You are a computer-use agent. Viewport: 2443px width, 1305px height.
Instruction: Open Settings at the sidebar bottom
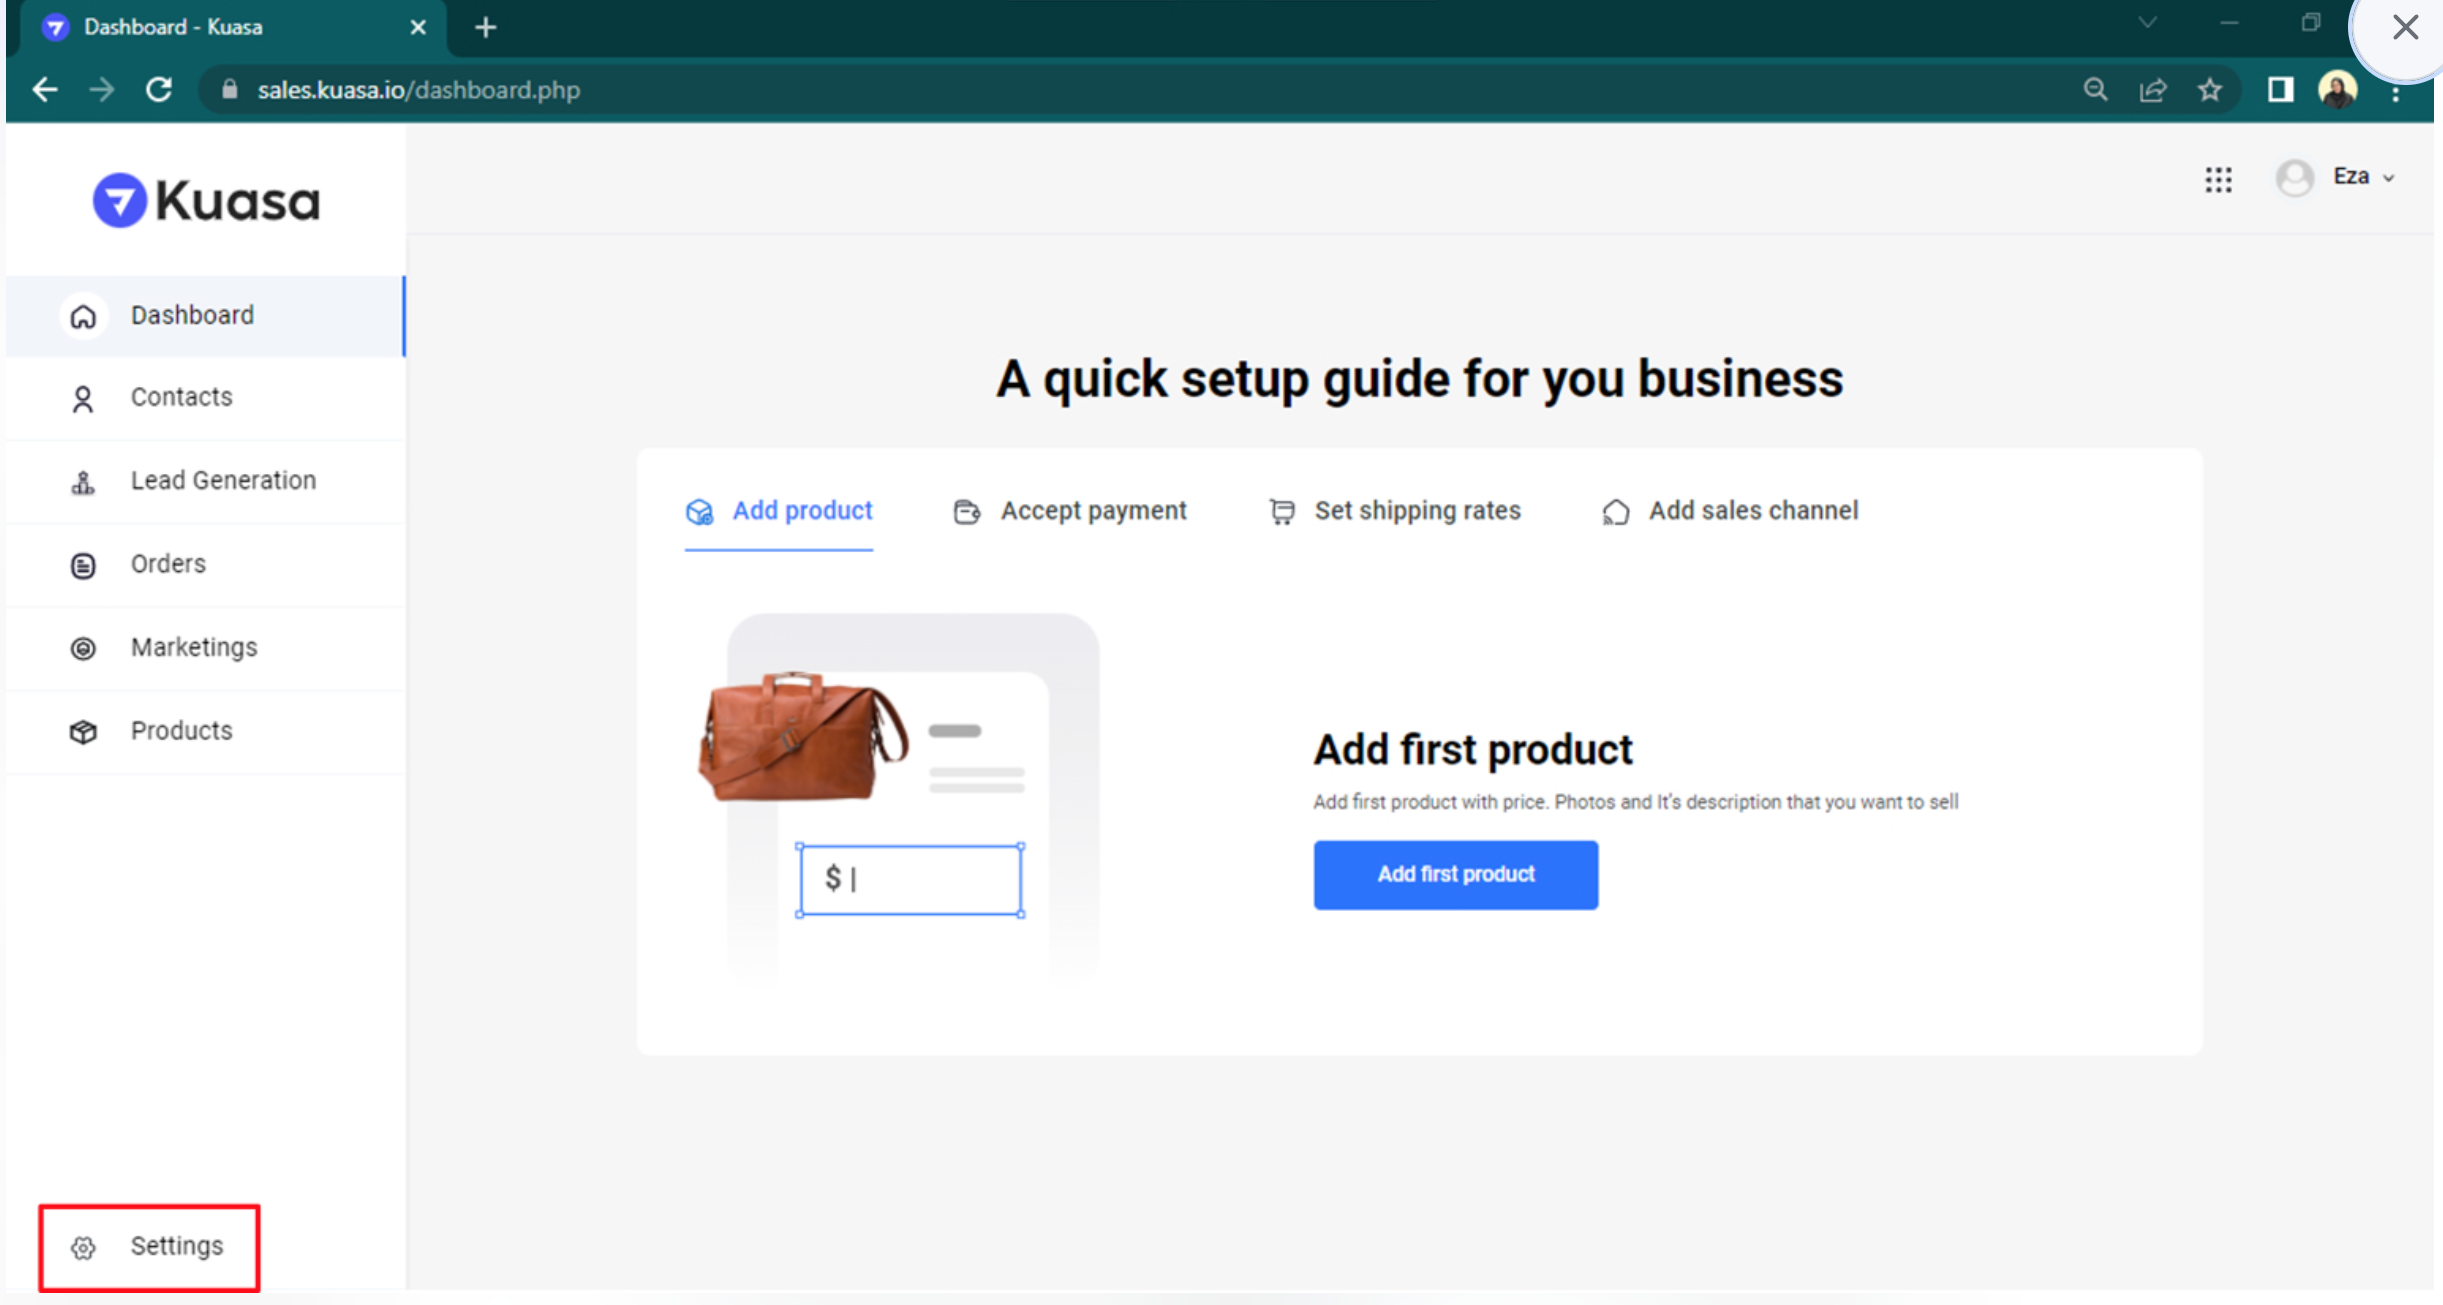(149, 1247)
